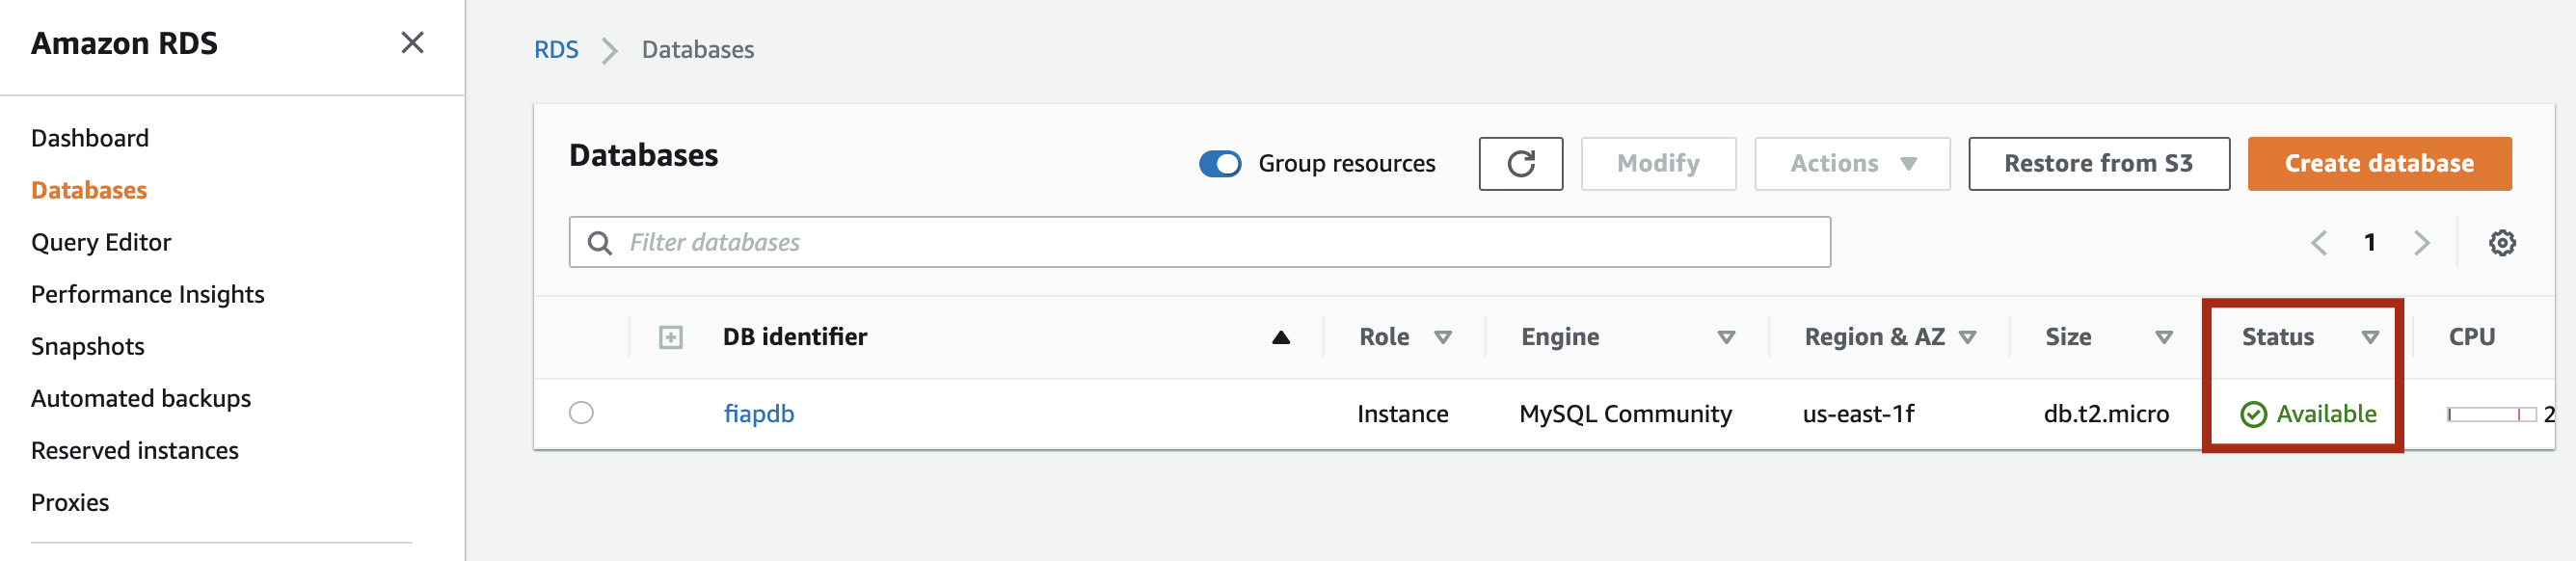Viewport: 2576px width, 561px height.
Task: Click the search magnifier icon
Action: (x=600, y=243)
